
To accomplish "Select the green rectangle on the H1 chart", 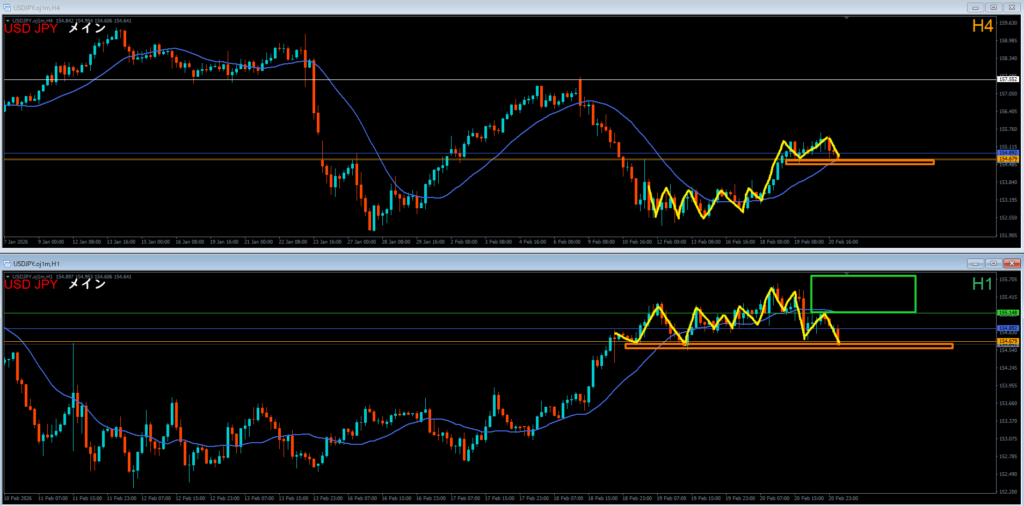I will (x=863, y=276).
